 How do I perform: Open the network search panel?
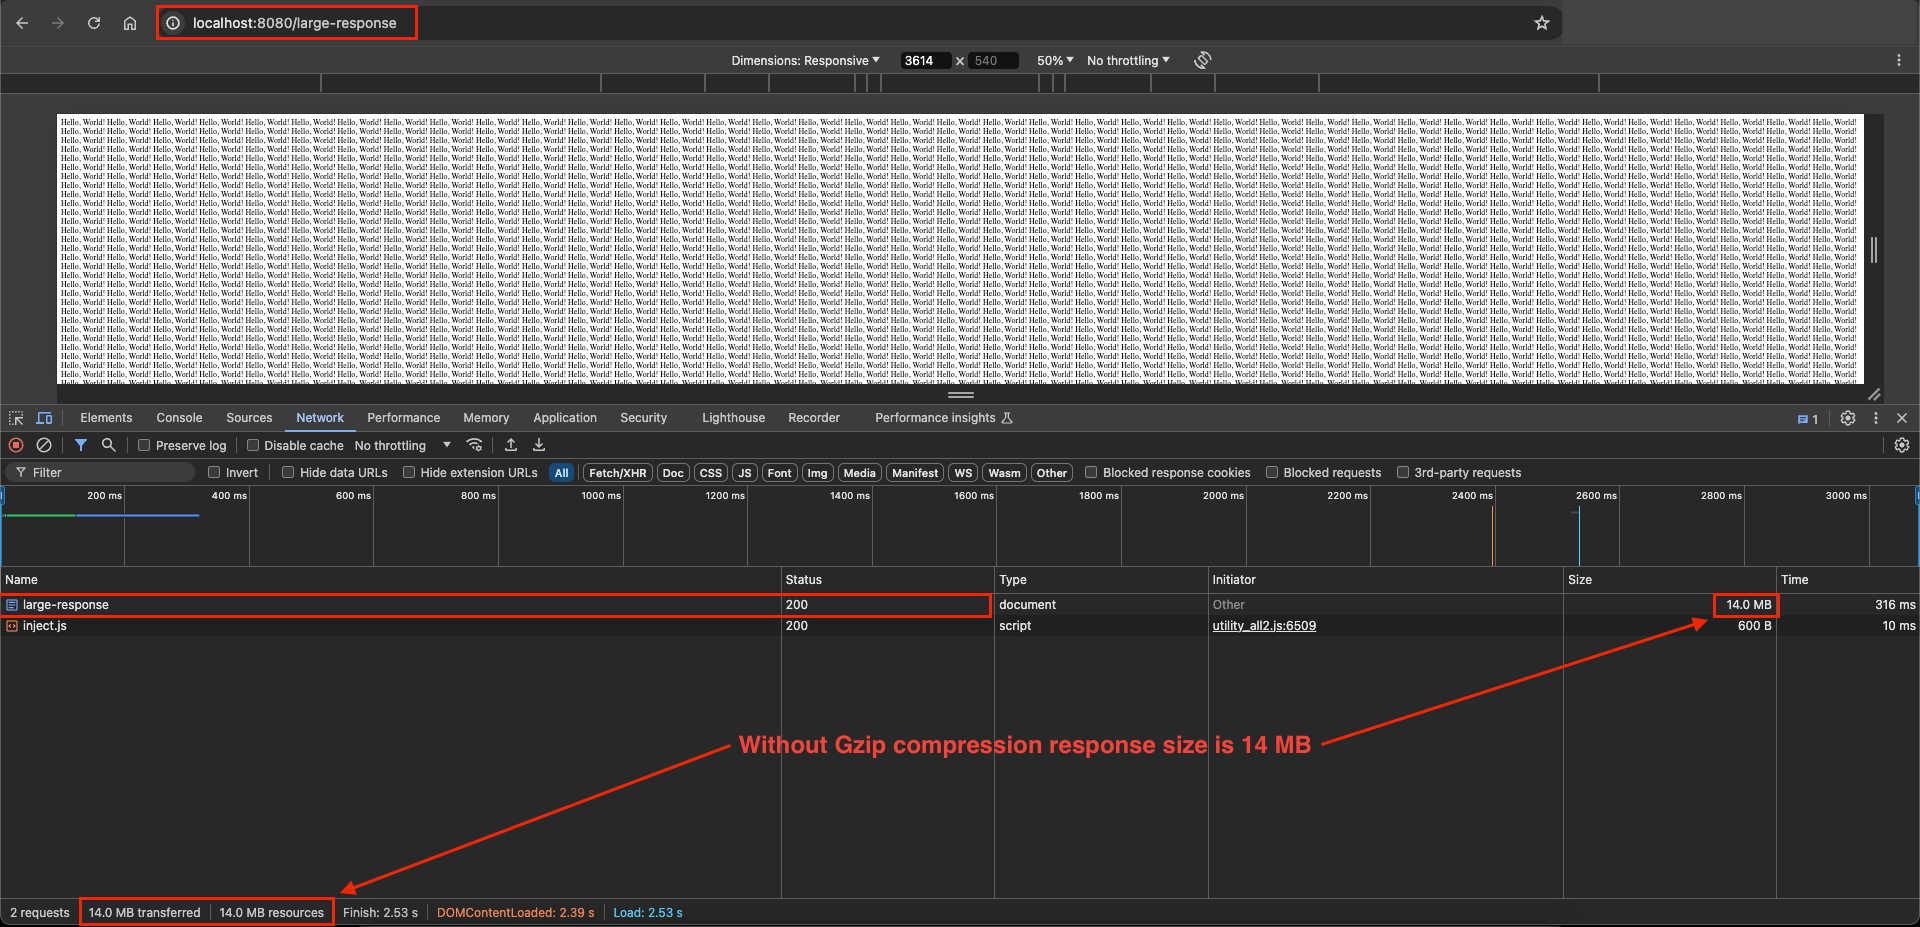(x=109, y=445)
